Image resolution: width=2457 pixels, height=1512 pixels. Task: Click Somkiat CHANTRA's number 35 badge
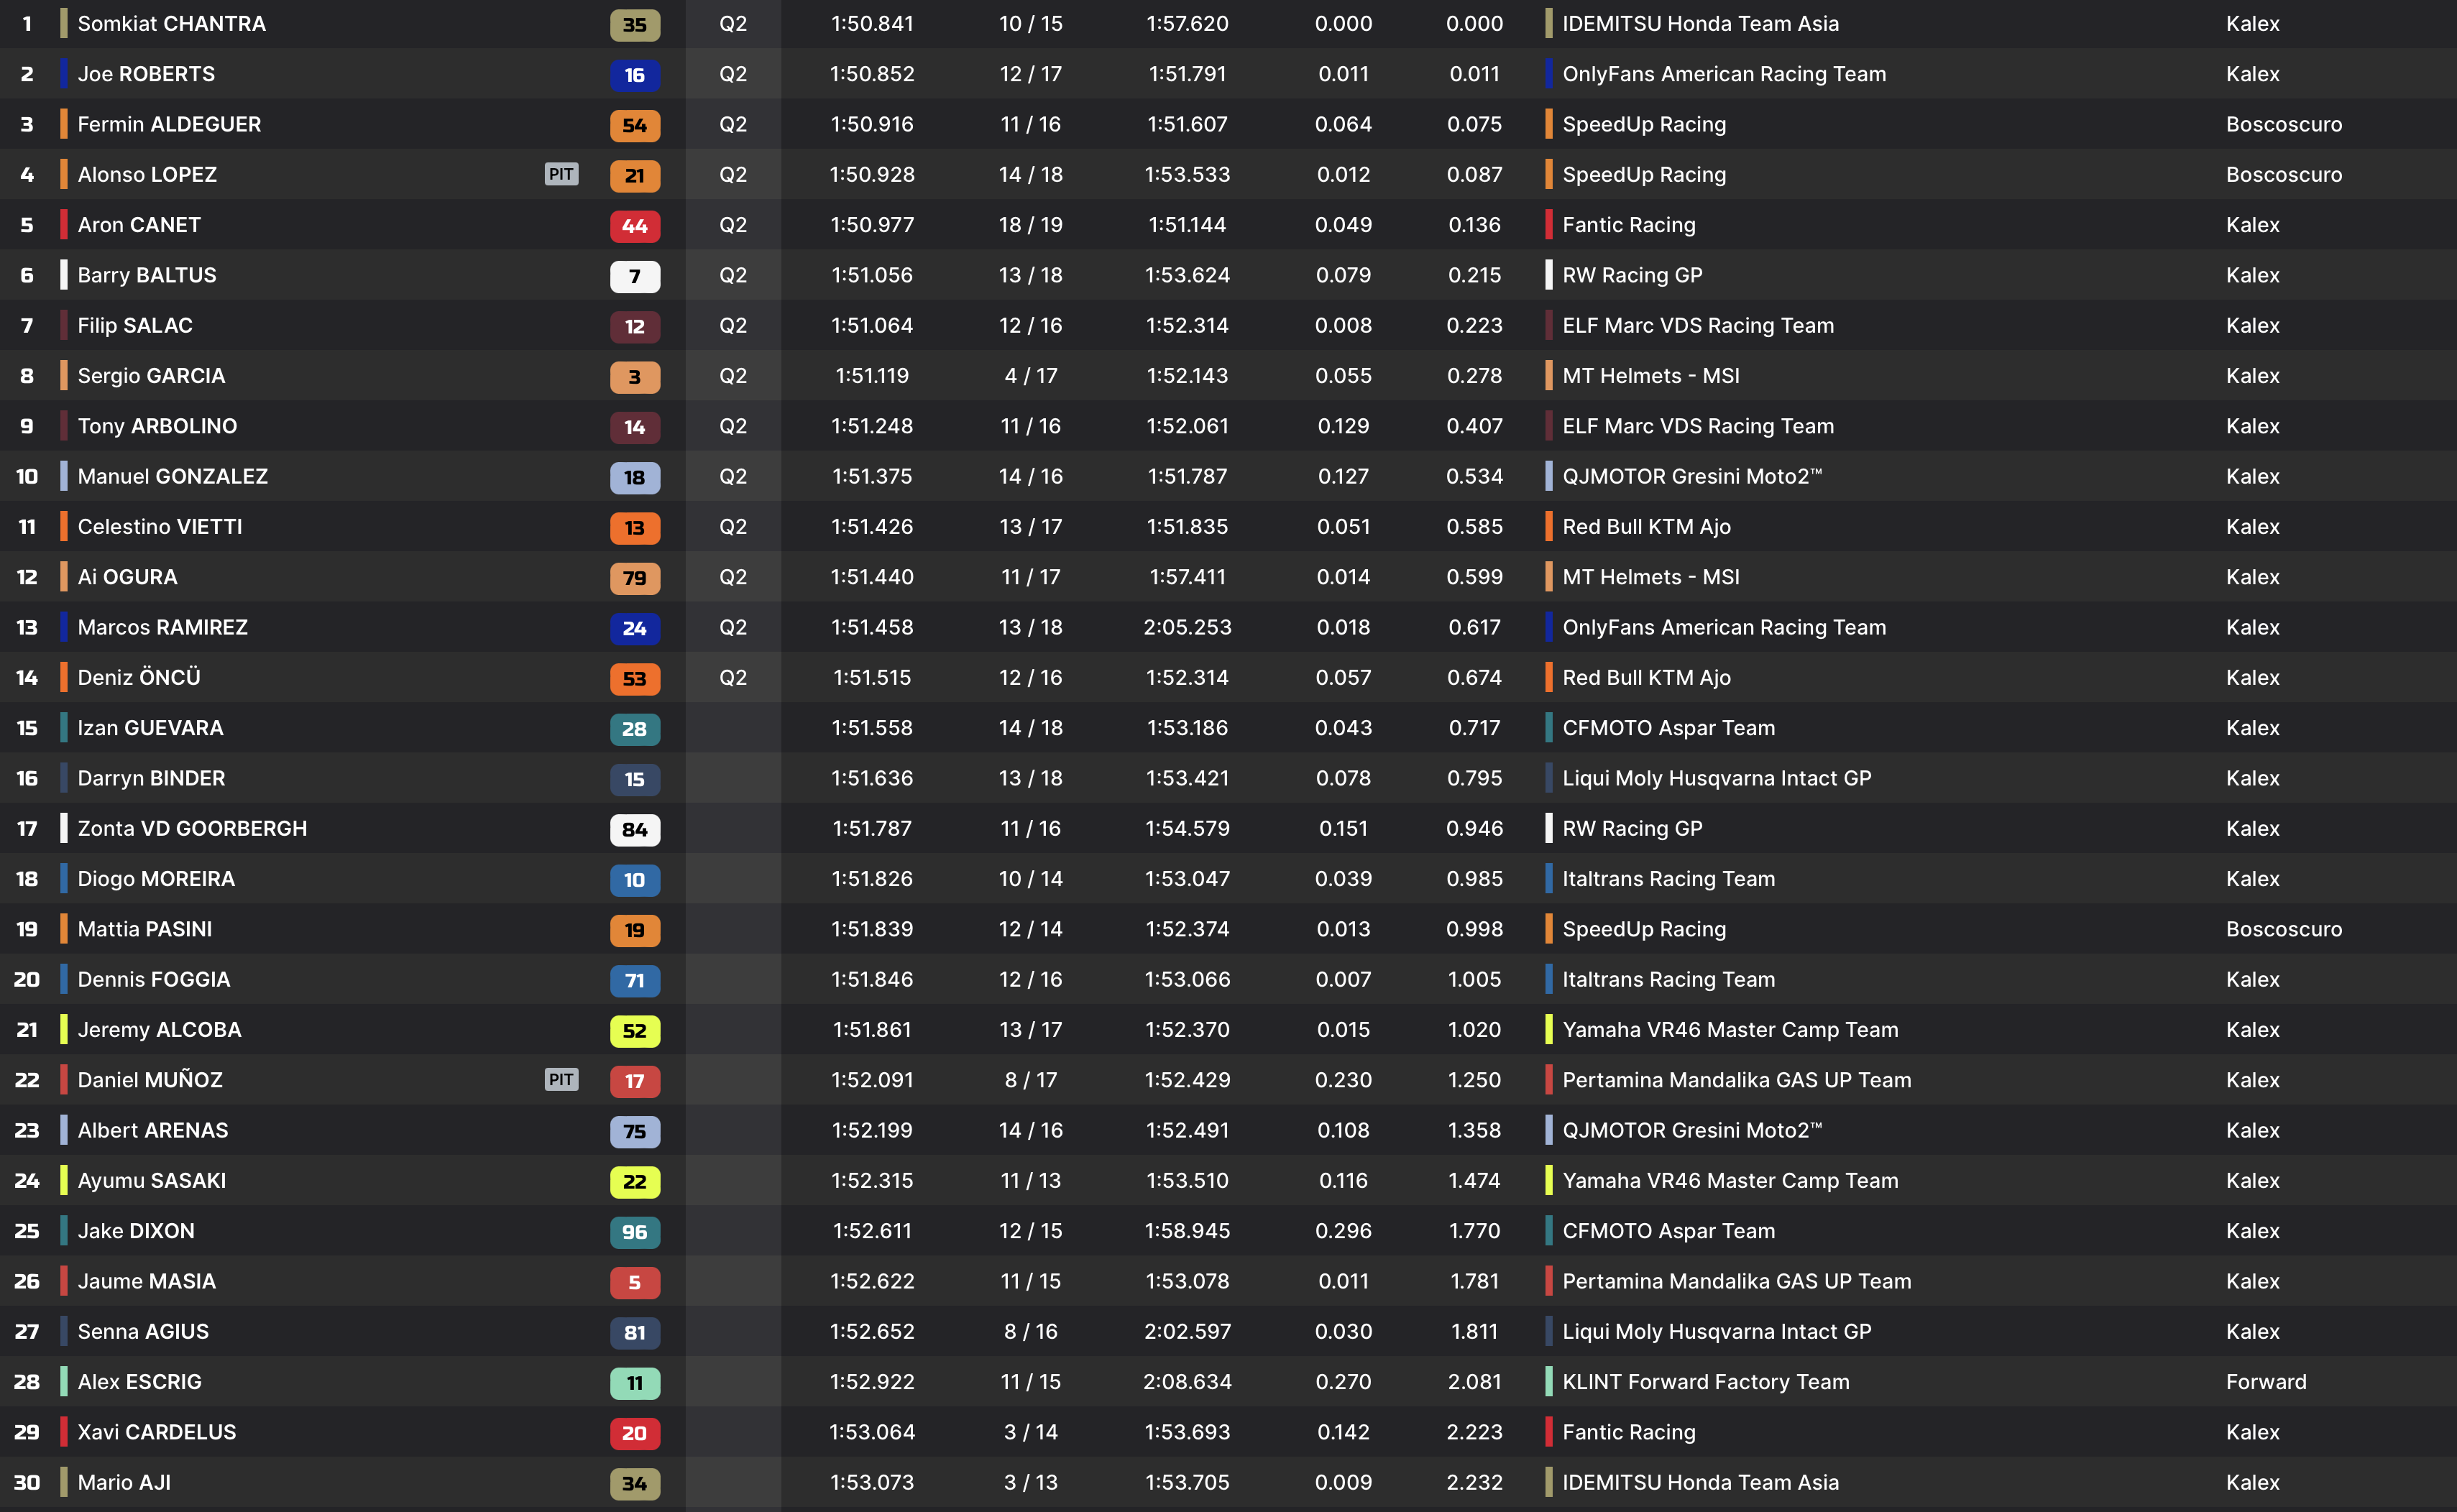tap(634, 24)
